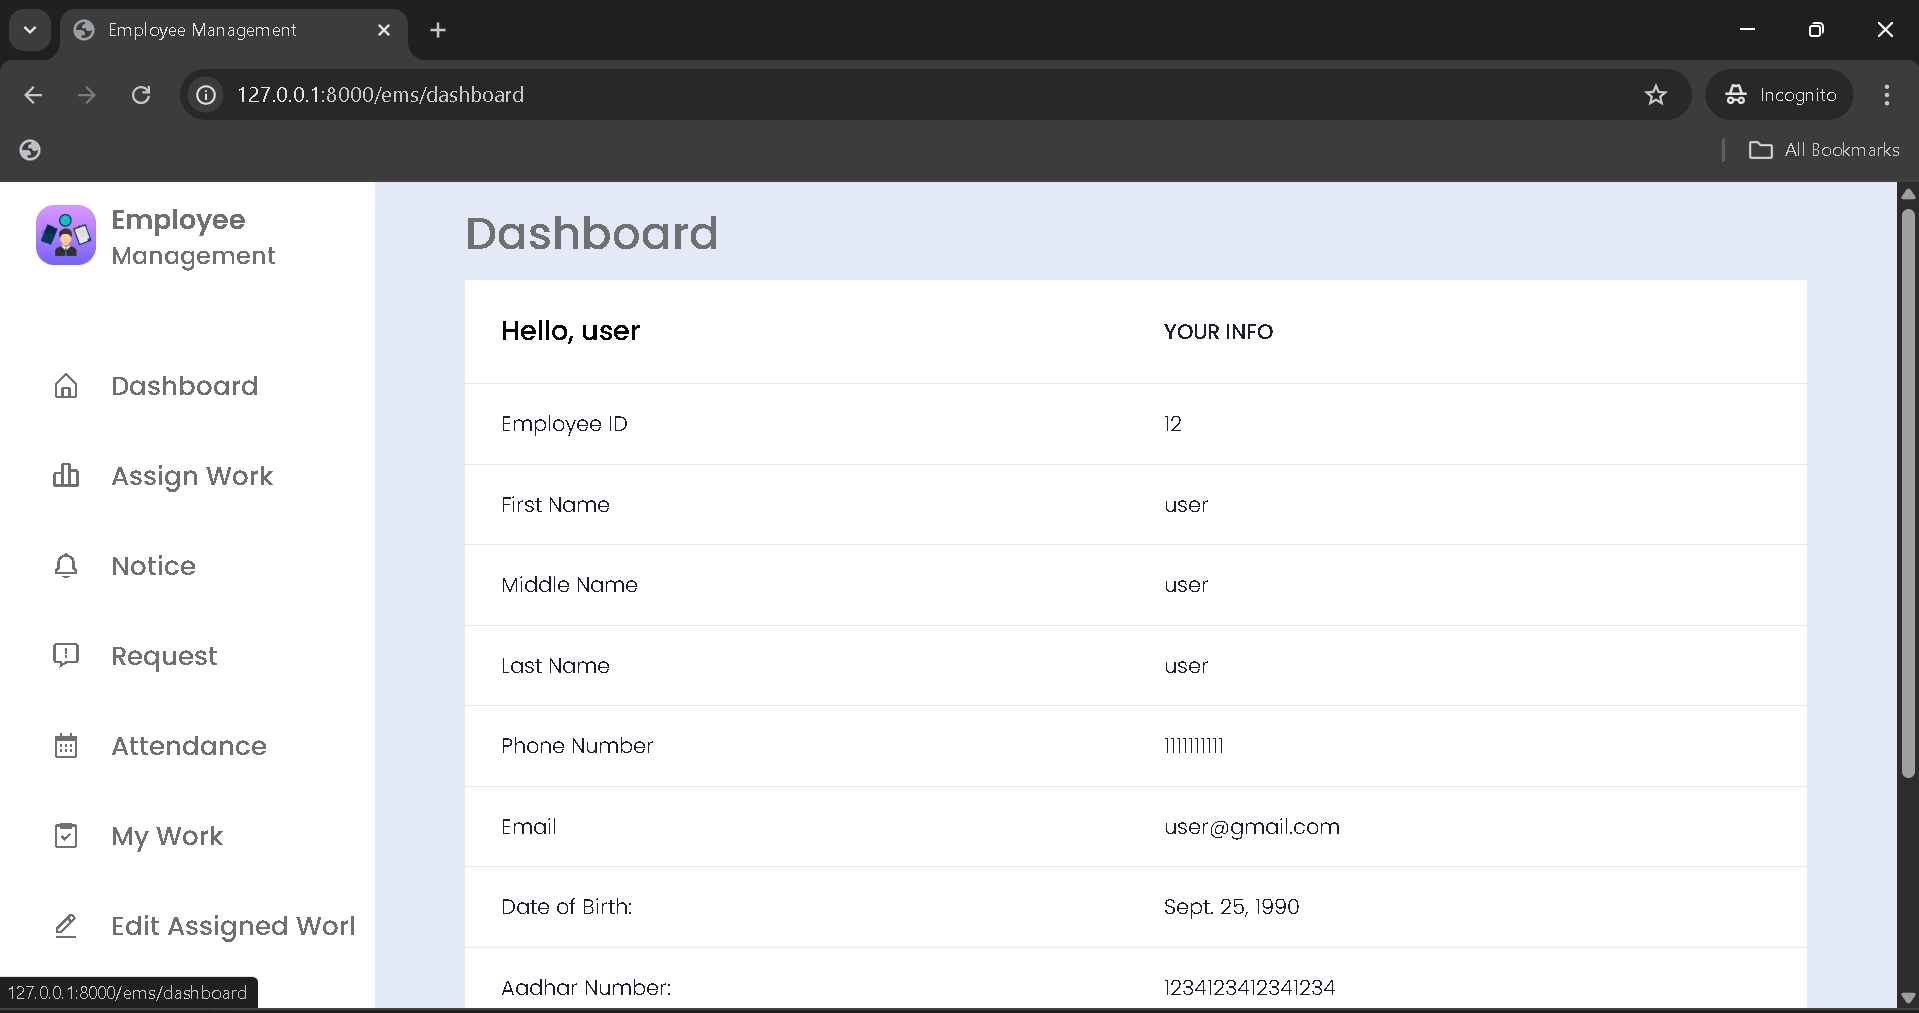Click the Notice bell icon
The width and height of the screenshot is (1919, 1013).
66,566
